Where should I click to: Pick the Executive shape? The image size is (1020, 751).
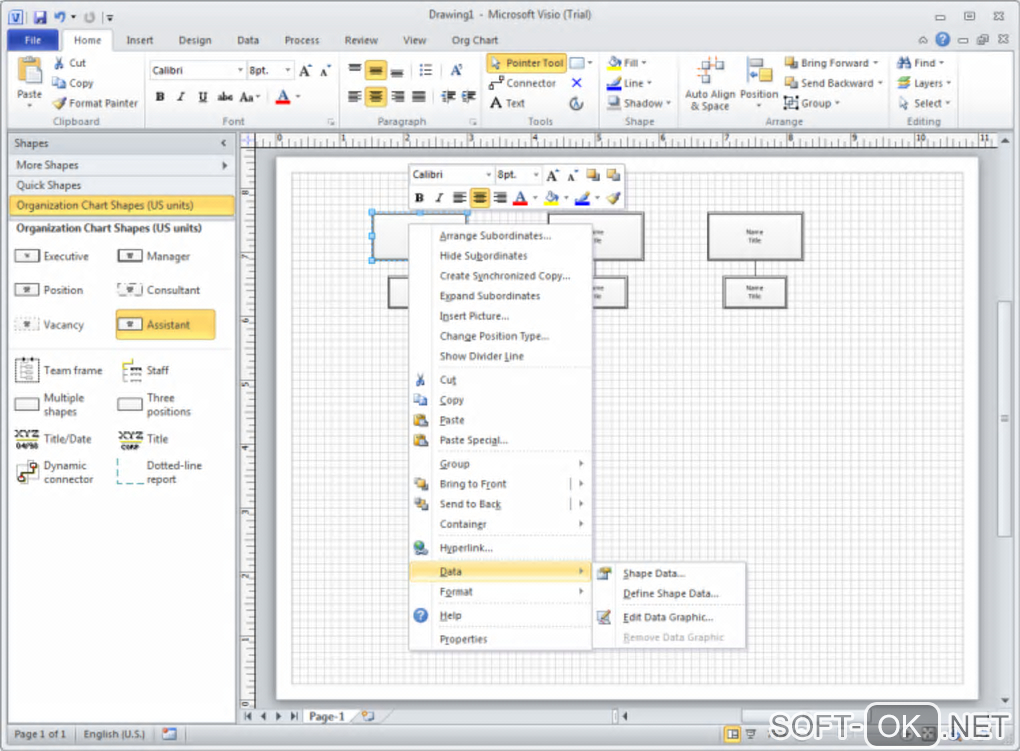pyautogui.click(x=52, y=257)
